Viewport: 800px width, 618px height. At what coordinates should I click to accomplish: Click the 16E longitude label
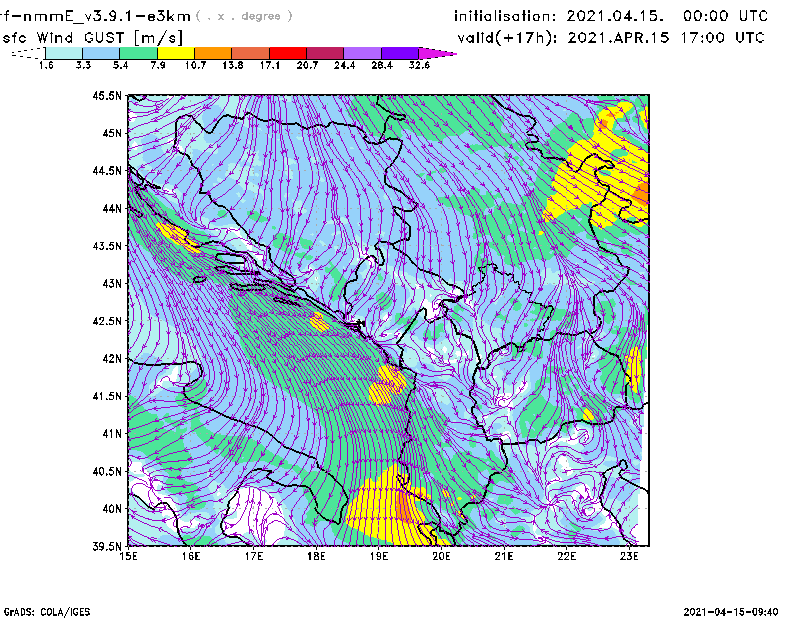[191, 556]
